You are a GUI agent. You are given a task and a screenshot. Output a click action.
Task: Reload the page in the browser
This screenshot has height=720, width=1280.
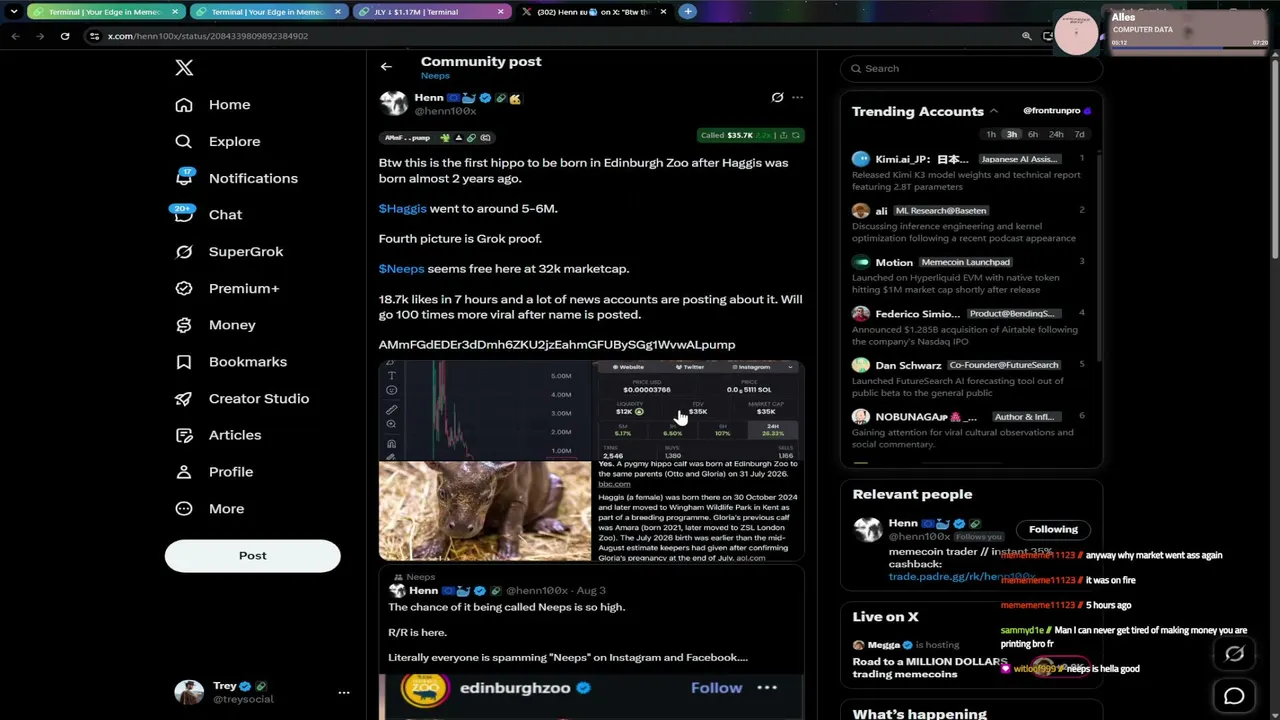pyautogui.click(x=65, y=36)
